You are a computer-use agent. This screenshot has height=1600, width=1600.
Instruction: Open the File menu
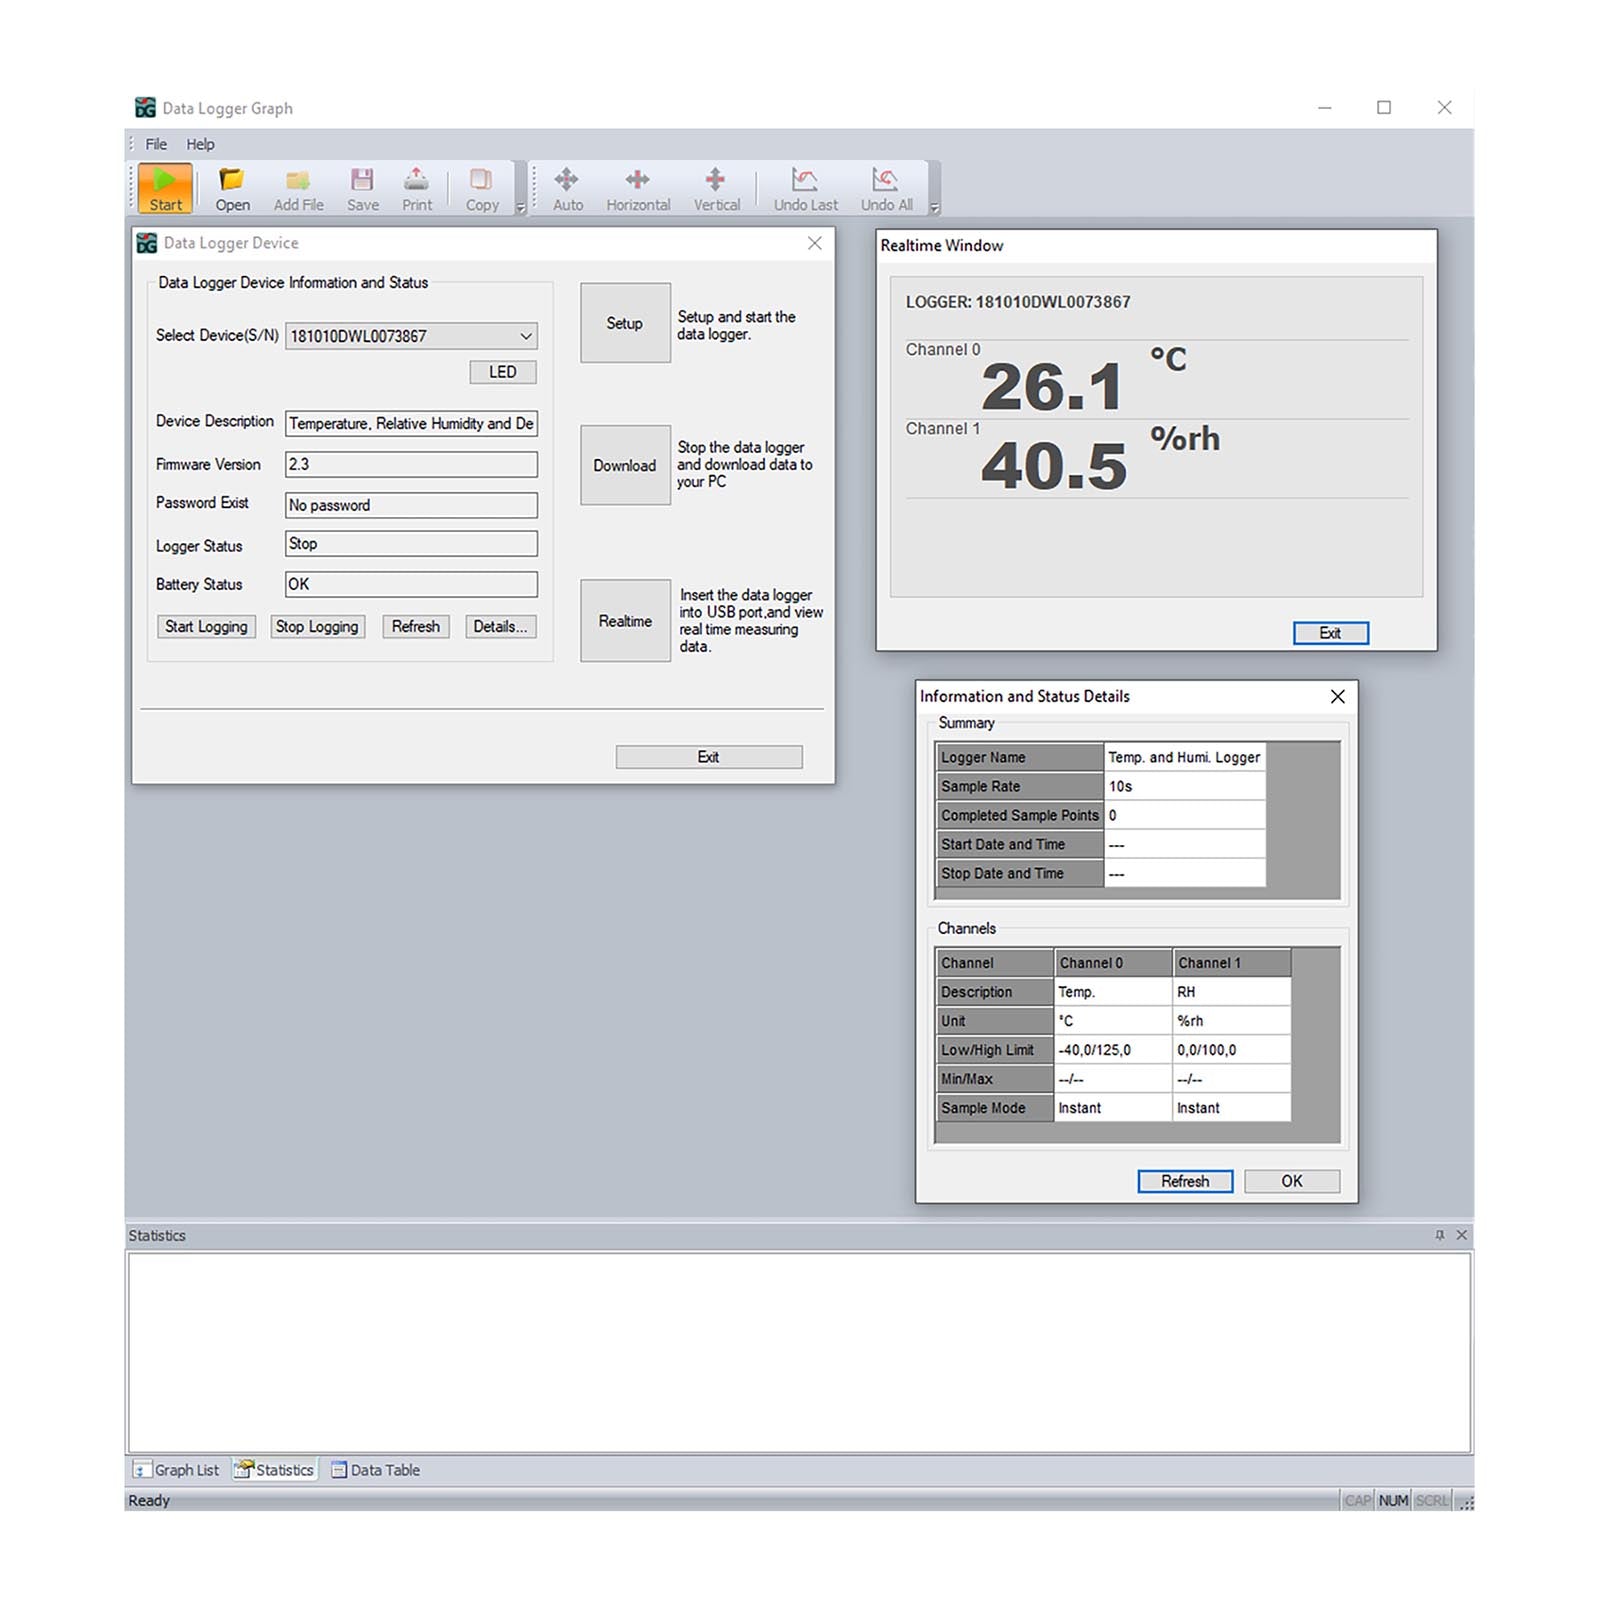pos(156,144)
